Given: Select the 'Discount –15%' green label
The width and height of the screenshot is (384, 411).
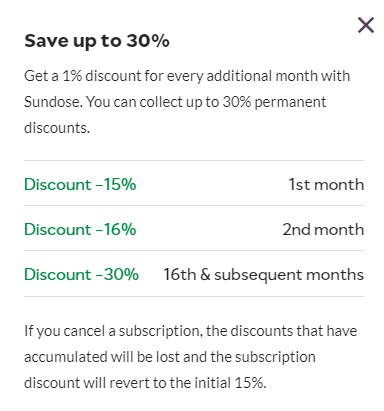Looking at the screenshot, I should (x=80, y=184).
